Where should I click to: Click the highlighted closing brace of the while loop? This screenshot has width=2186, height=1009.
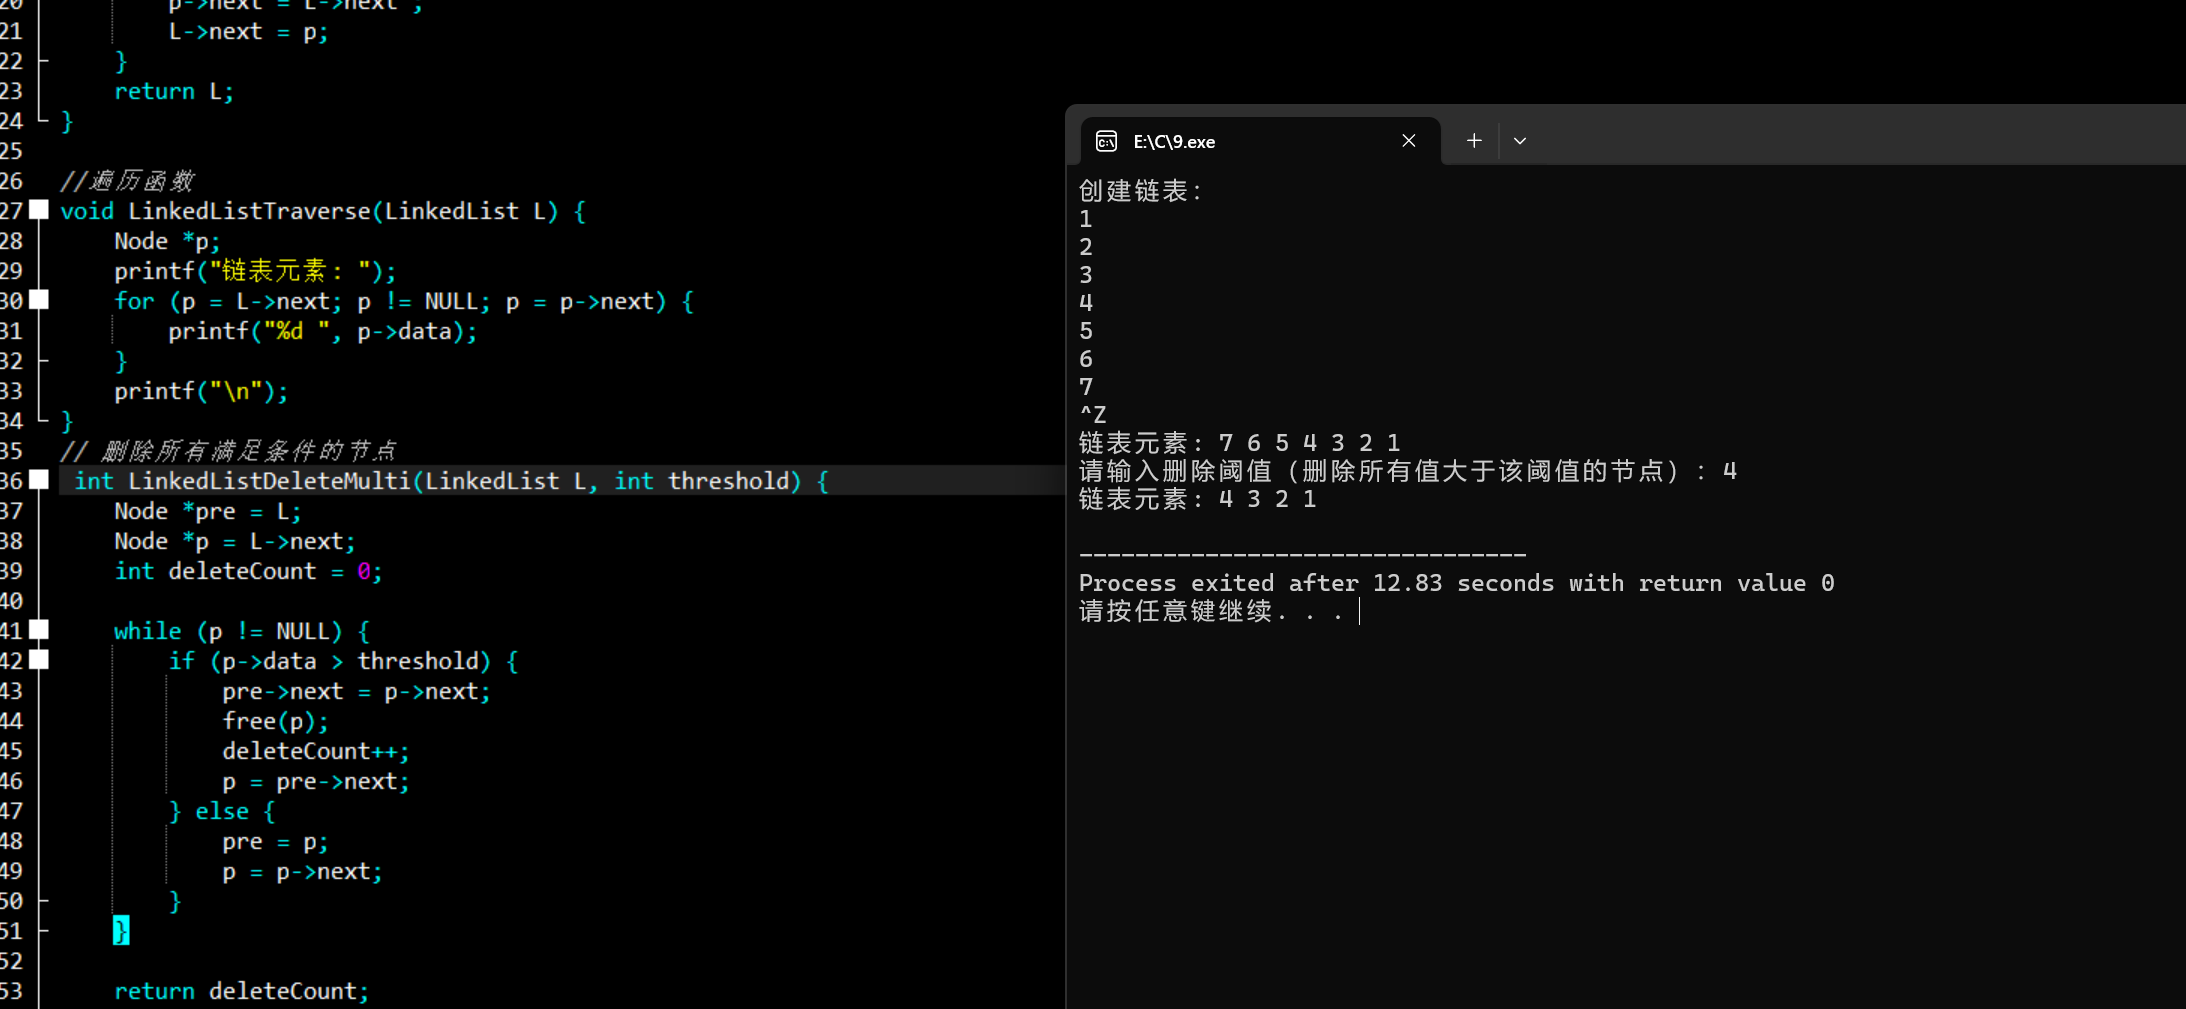(121, 931)
